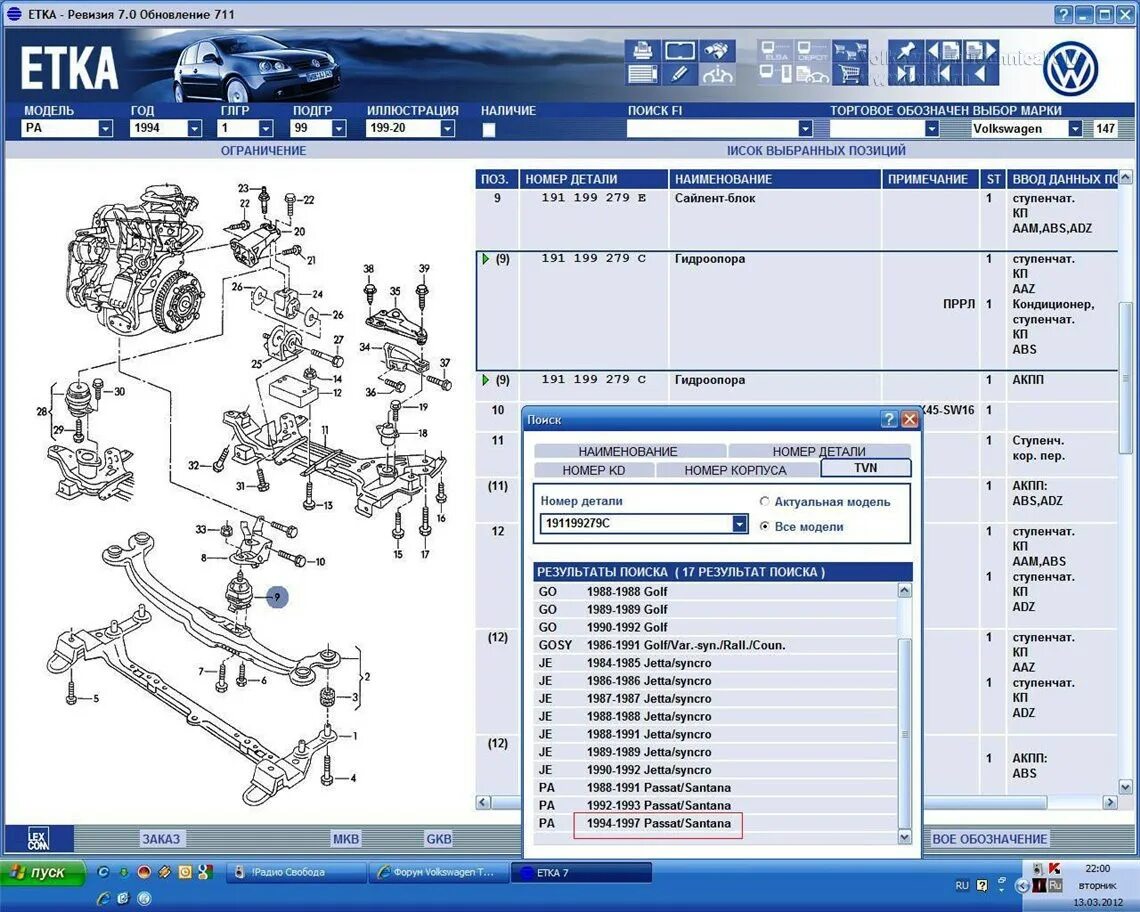This screenshot has height=912, width=1140.
Task: Open the ПОДГР dropdown showing 99
Action: click(x=338, y=129)
